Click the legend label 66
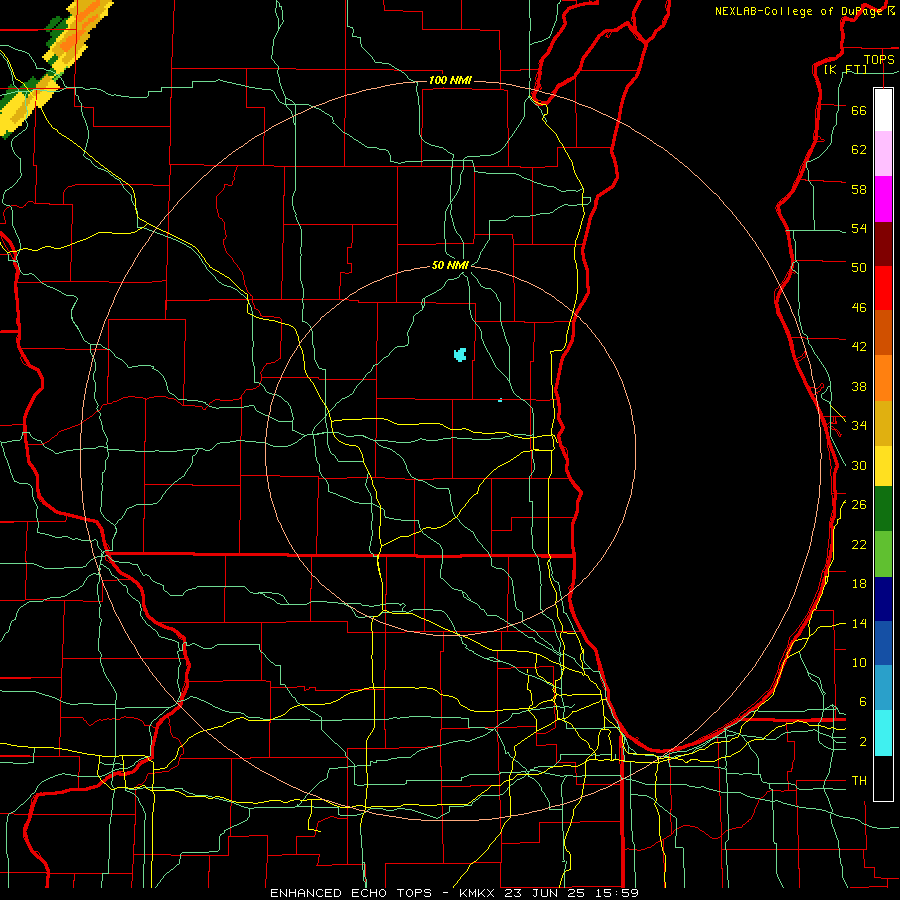Image resolution: width=900 pixels, height=900 pixels. point(859,110)
